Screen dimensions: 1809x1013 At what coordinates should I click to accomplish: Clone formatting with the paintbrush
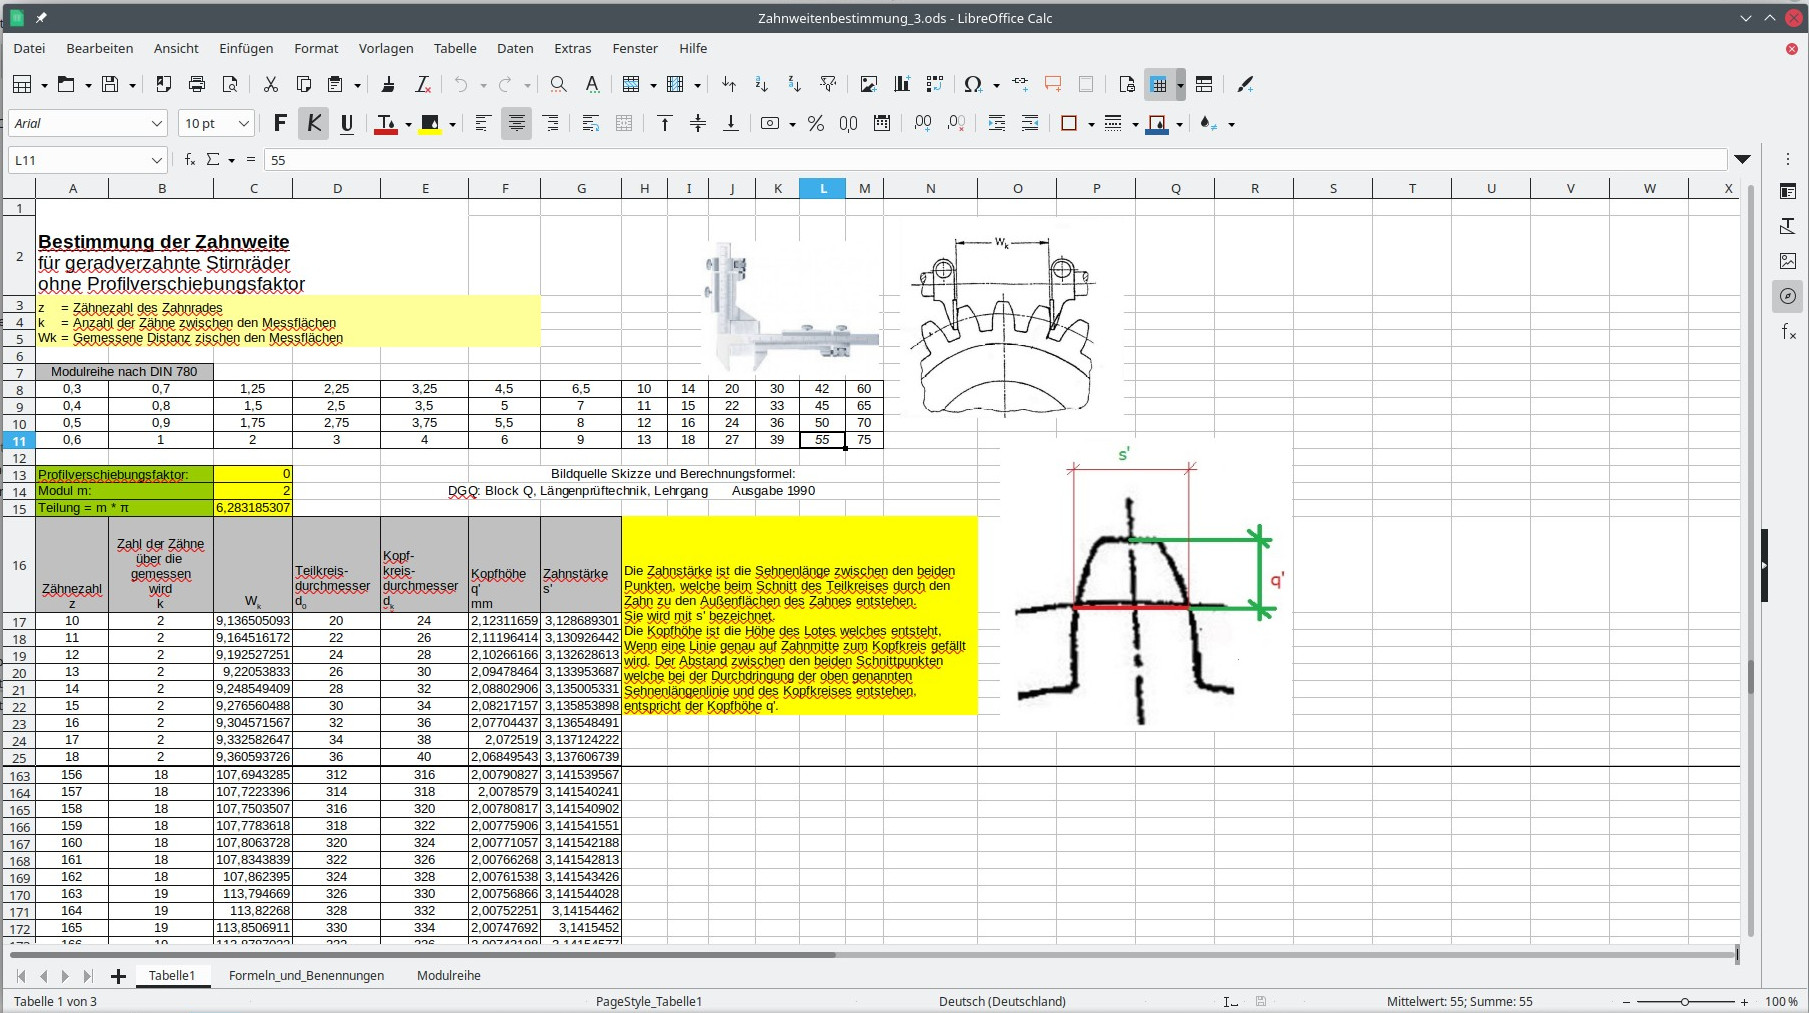pyautogui.click(x=388, y=85)
